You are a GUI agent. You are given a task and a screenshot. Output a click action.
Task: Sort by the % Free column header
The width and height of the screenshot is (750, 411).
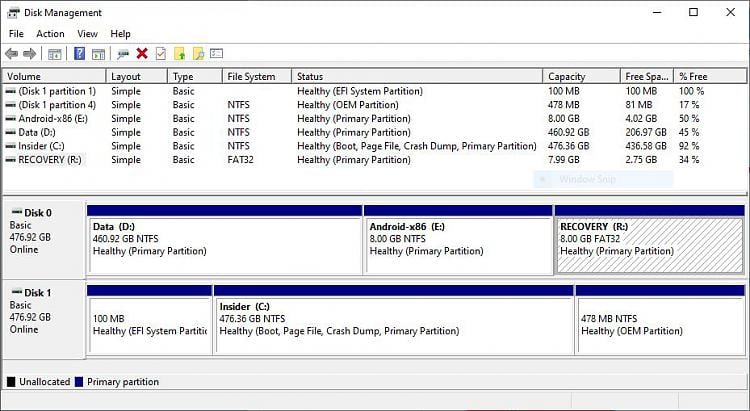click(710, 77)
